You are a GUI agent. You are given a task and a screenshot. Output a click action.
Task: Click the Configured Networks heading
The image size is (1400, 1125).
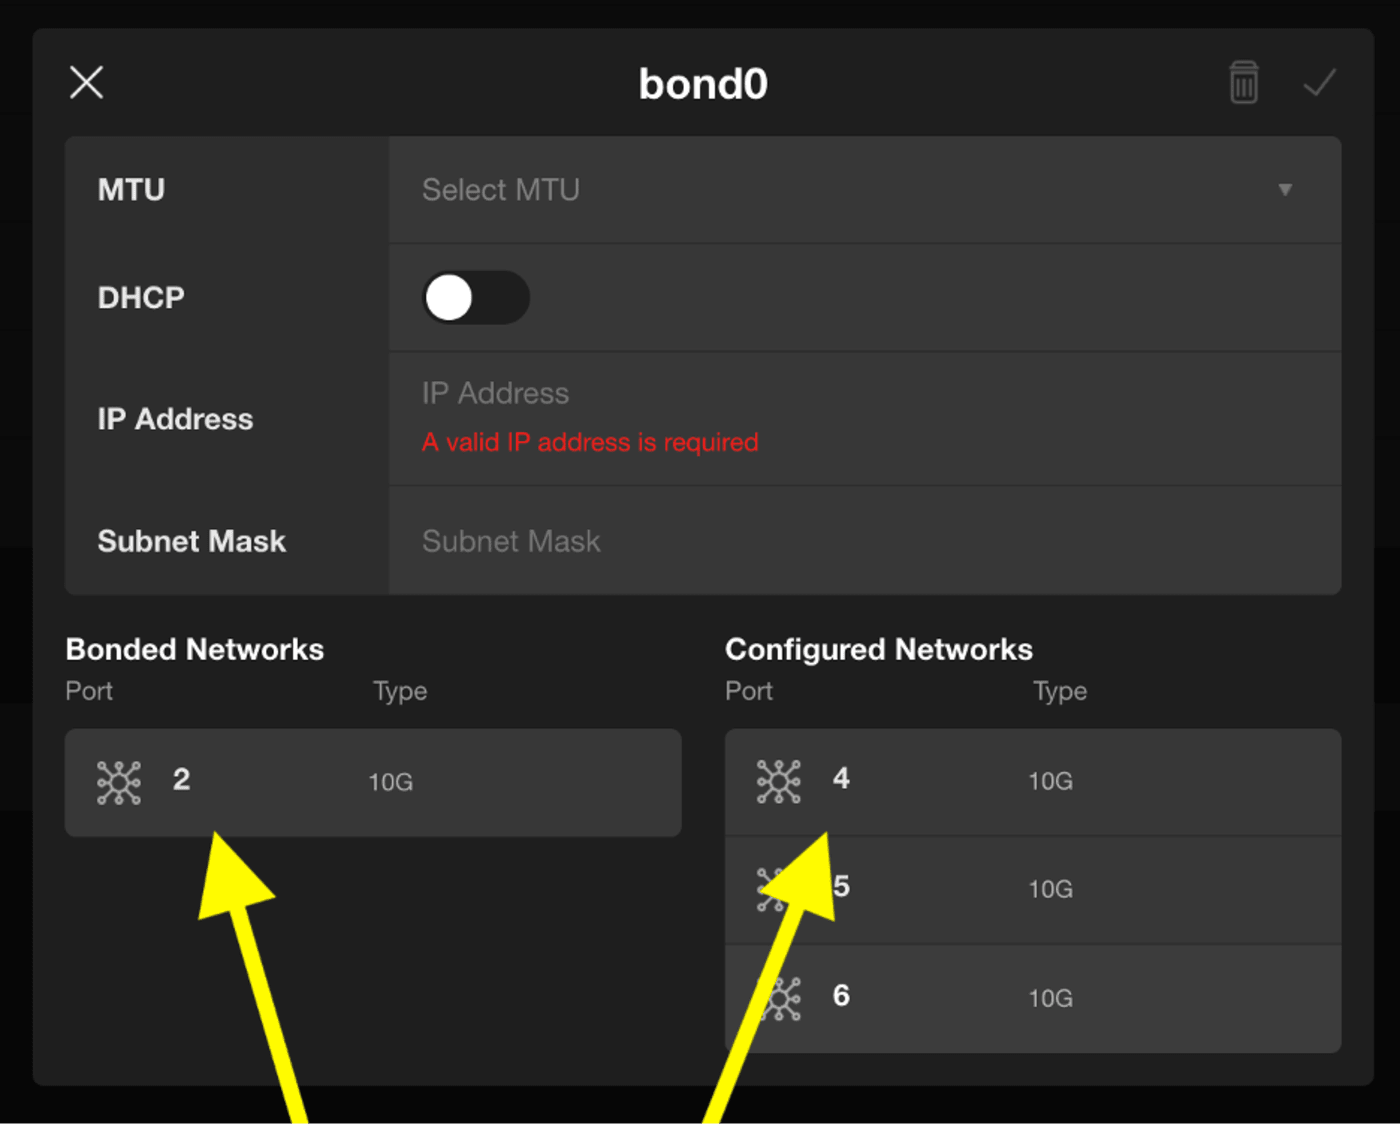point(879,649)
